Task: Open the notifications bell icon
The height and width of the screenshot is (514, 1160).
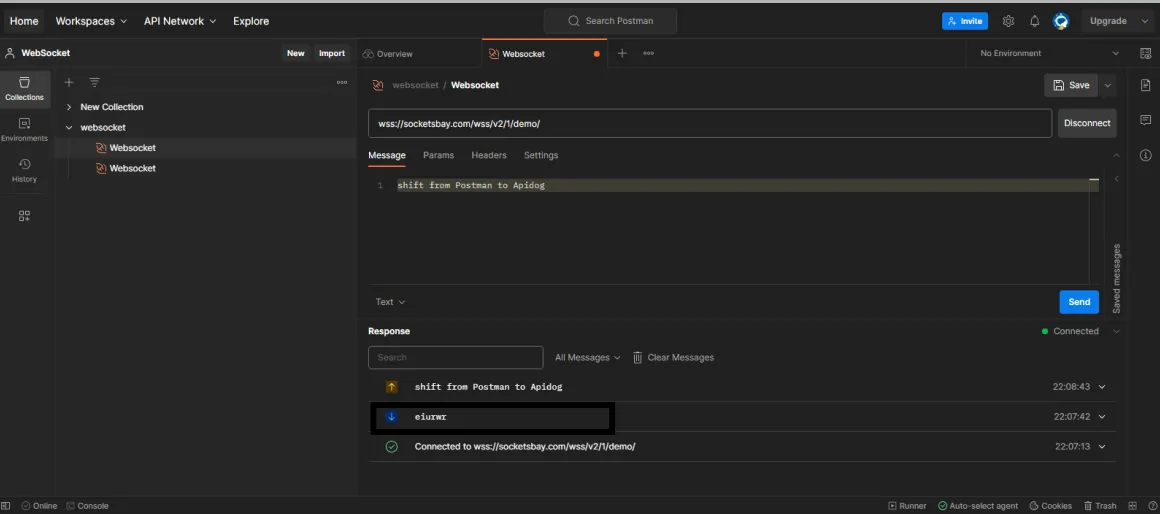Action: [x=1035, y=21]
